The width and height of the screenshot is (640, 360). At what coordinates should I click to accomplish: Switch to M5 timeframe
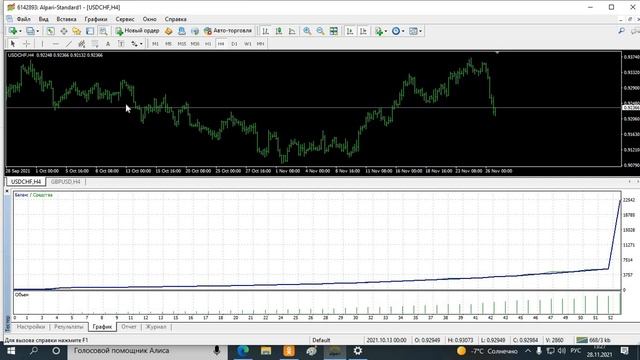[168, 44]
